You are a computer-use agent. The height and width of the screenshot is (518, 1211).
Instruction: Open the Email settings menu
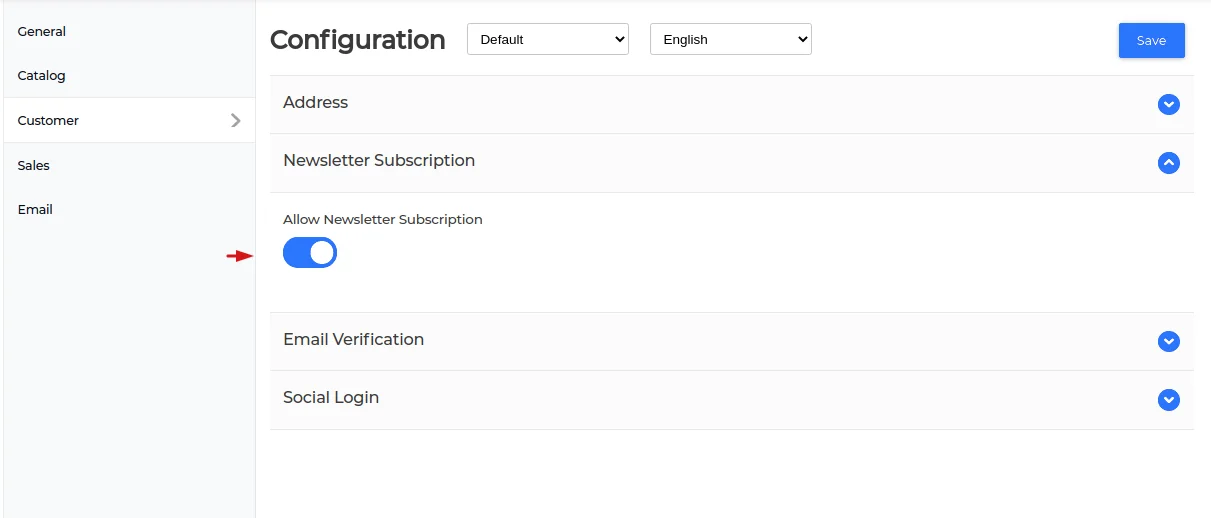pos(35,210)
